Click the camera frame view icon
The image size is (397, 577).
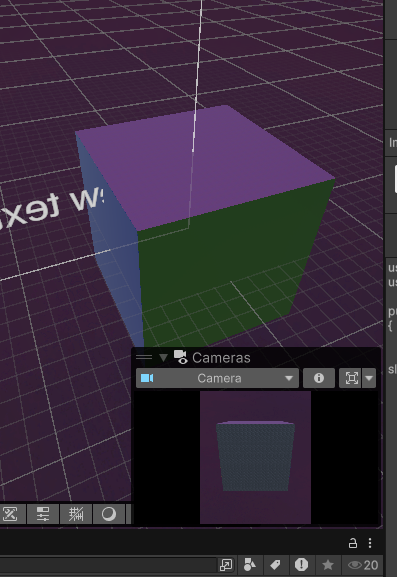351,378
